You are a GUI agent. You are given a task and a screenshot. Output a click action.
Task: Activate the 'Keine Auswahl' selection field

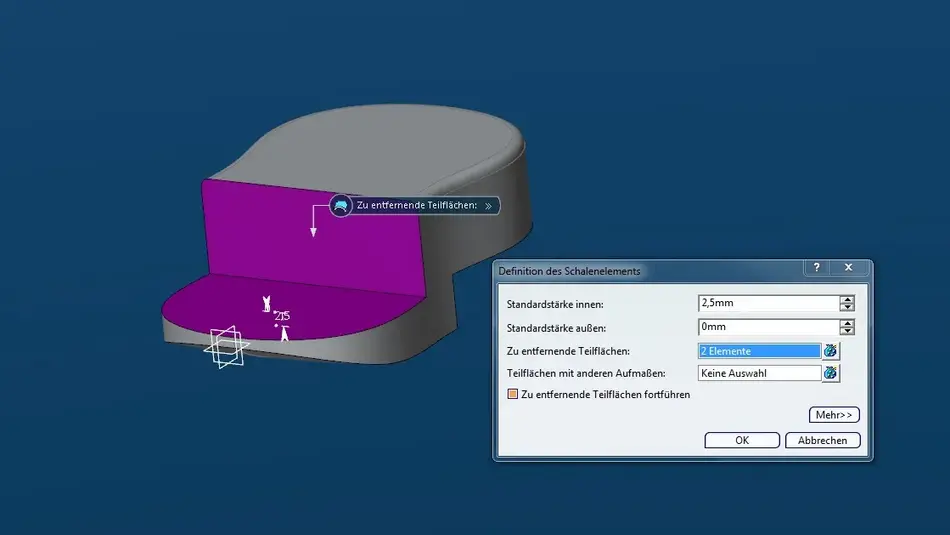(759, 373)
